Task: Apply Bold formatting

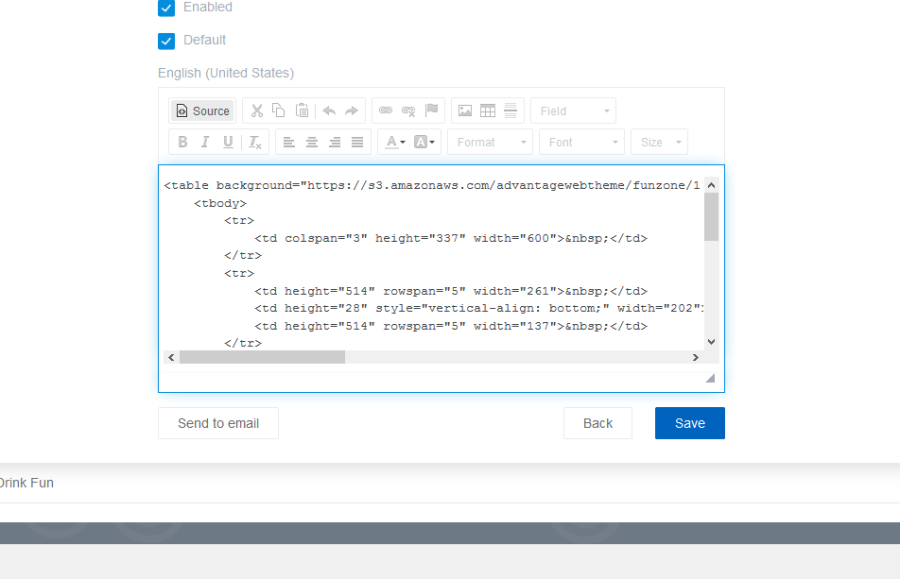Action: (182, 142)
